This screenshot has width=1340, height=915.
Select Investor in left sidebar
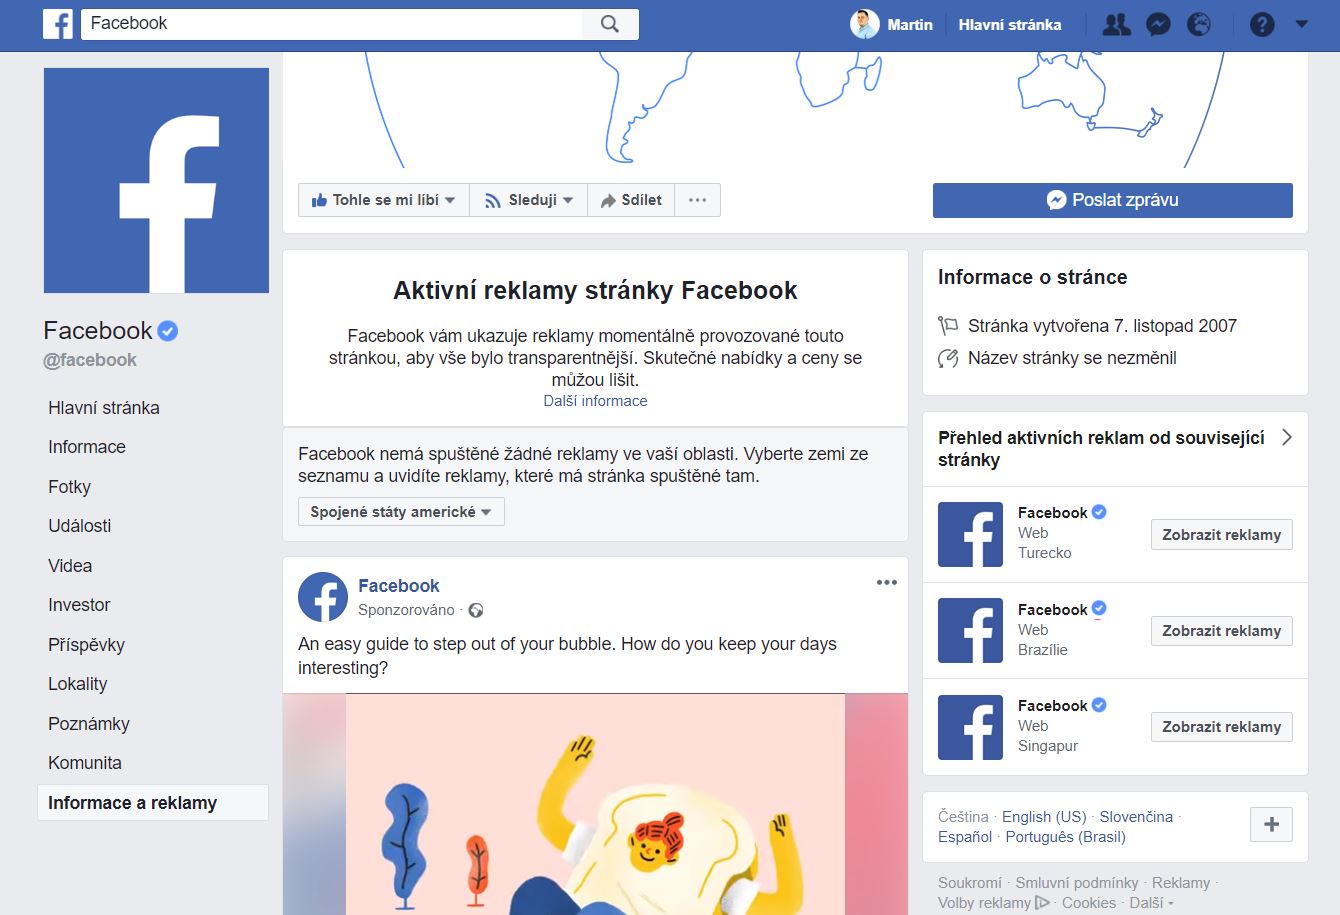click(79, 605)
